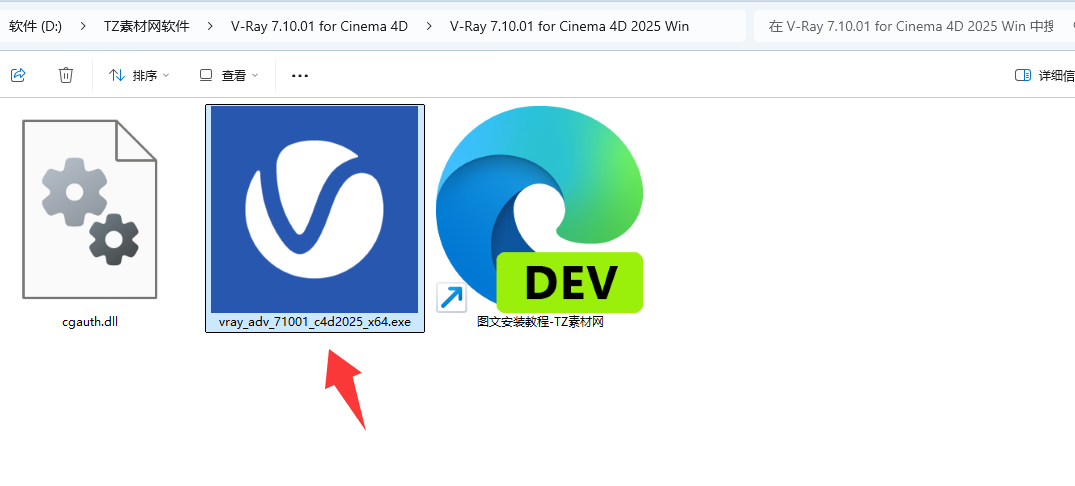Click V-Ray 7.10.01 for Cinema 4D 2025 Win breadcrumb
The height and width of the screenshot is (486, 1075).
(570, 26)
